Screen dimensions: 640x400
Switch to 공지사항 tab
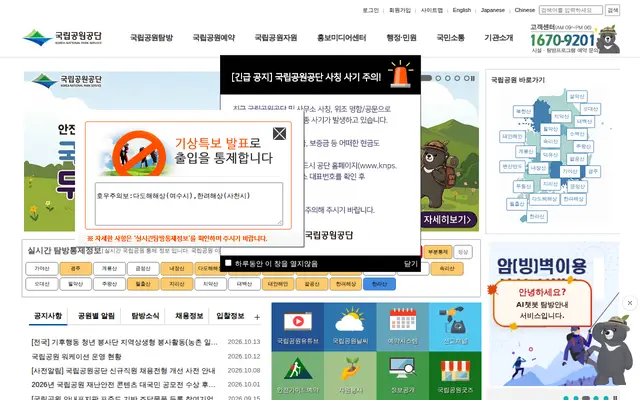click(48, 316)
